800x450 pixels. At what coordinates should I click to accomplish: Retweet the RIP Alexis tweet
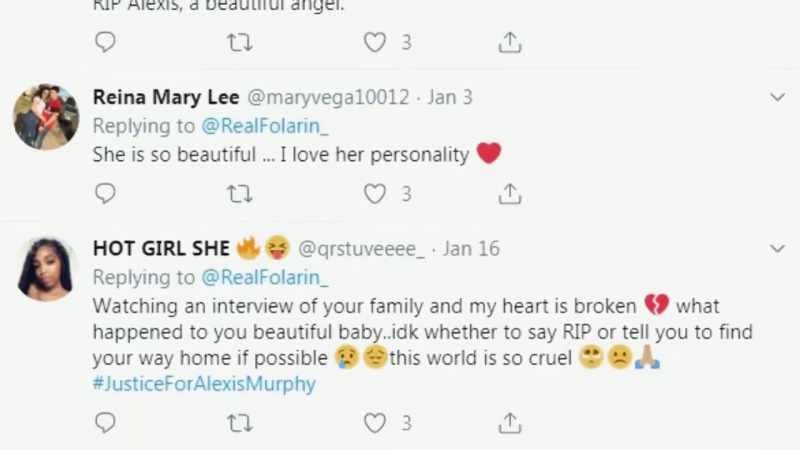[x=239, y=42]
